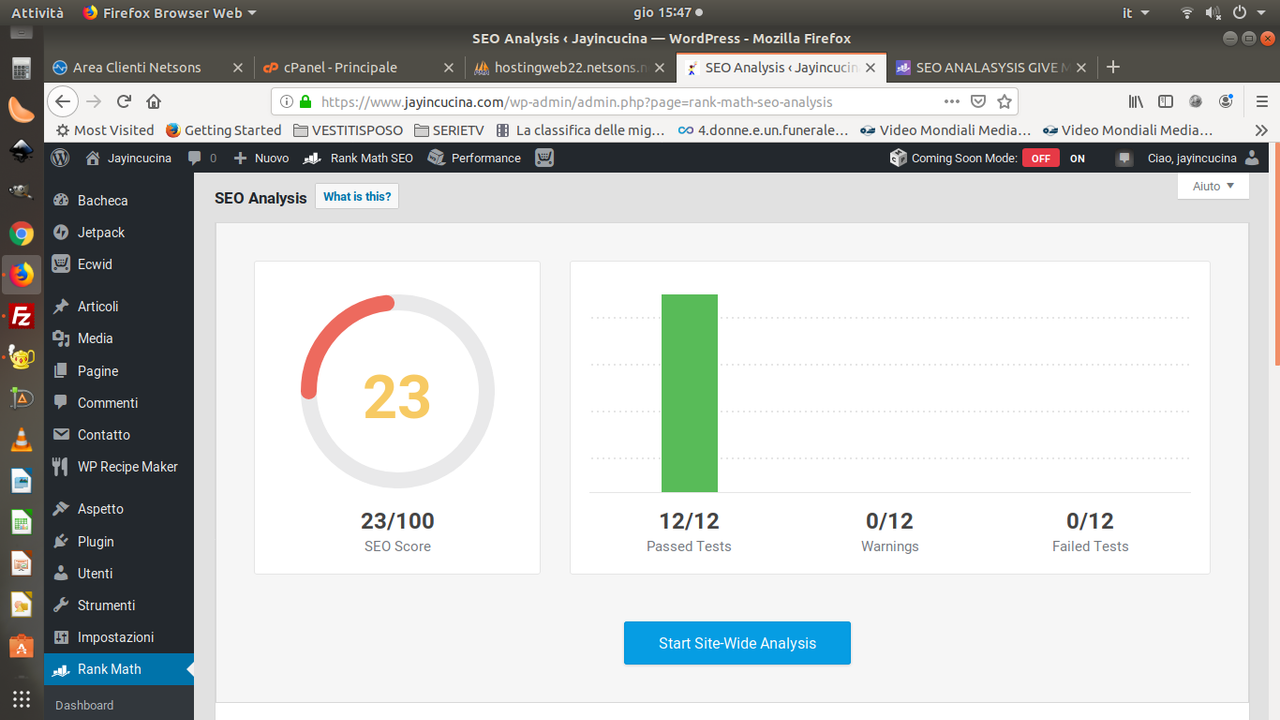Screen dimensions: 1280x720
Task: Open the Ecwid store menu
Action: click(95, 264)
